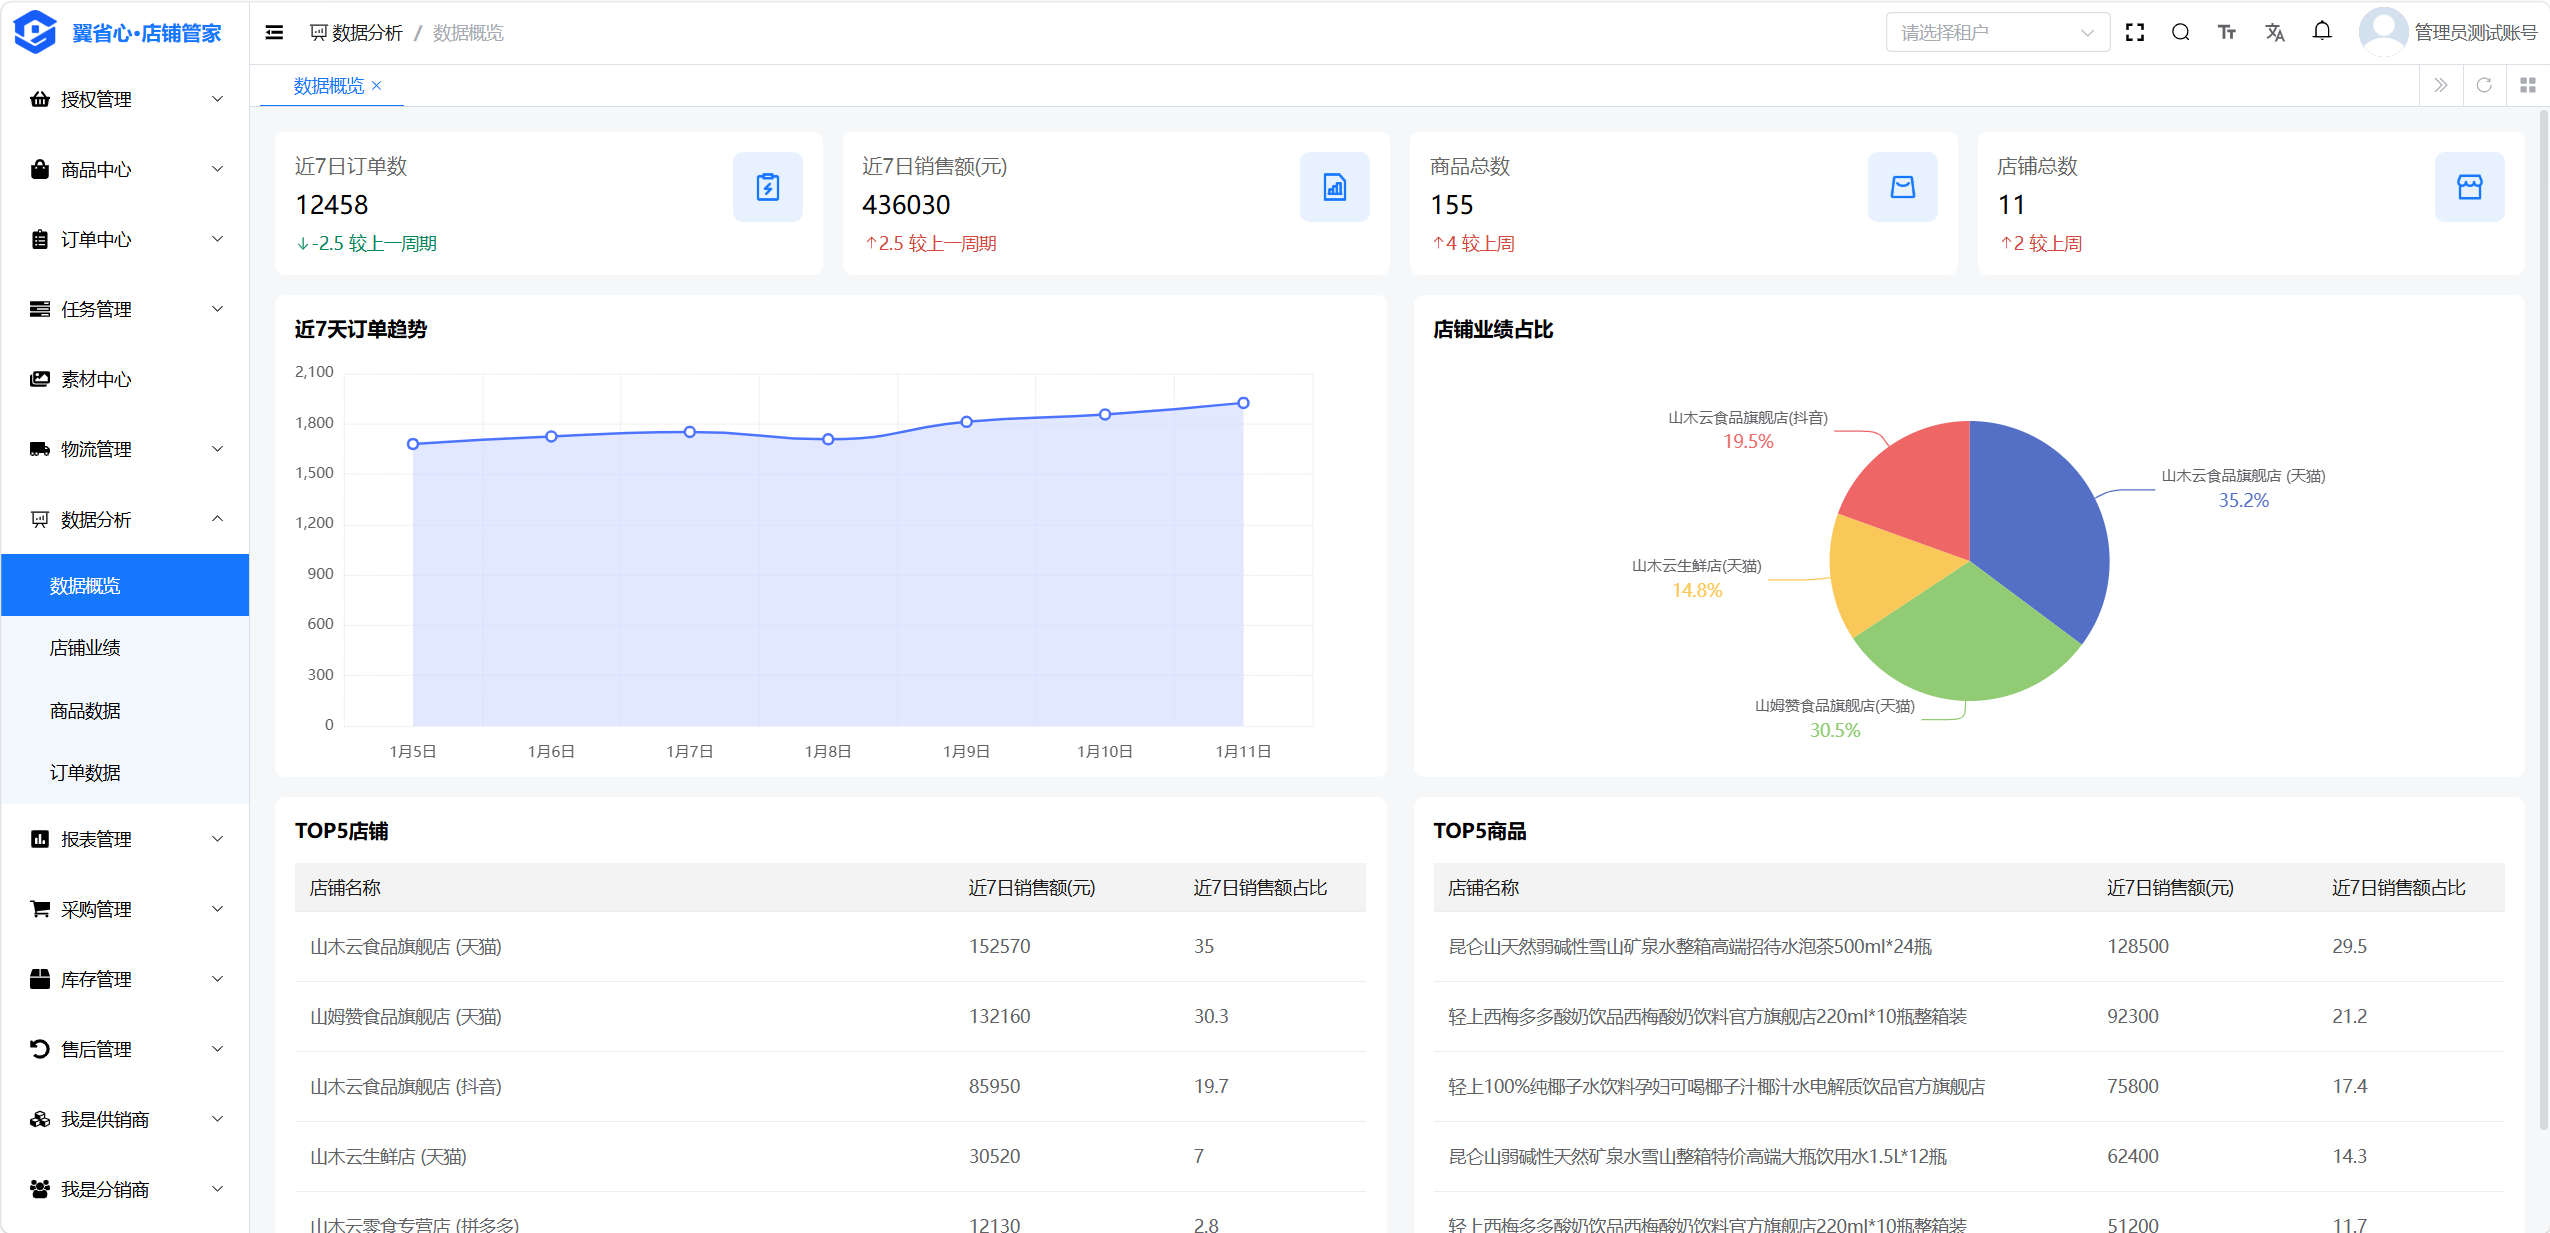This screenshot has height=1233, width=2550.
Task: Expand the 任务管理 menu chevron
Action: (x=218, y=309)
